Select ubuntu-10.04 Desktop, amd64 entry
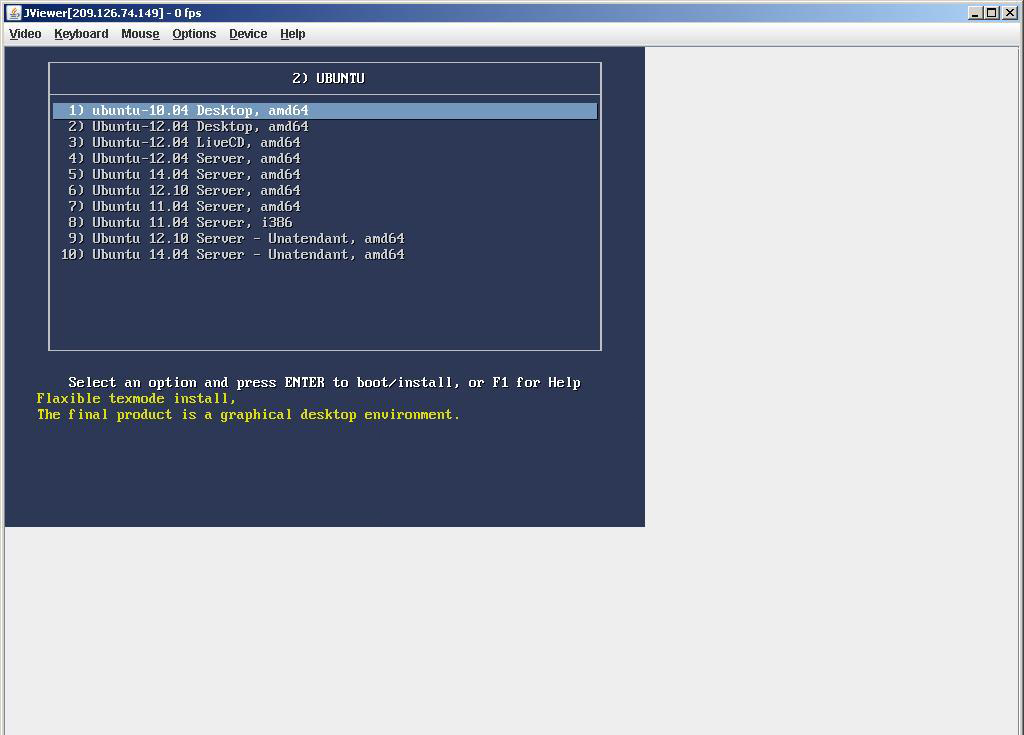1024x735 pixels. click(200, 111)
